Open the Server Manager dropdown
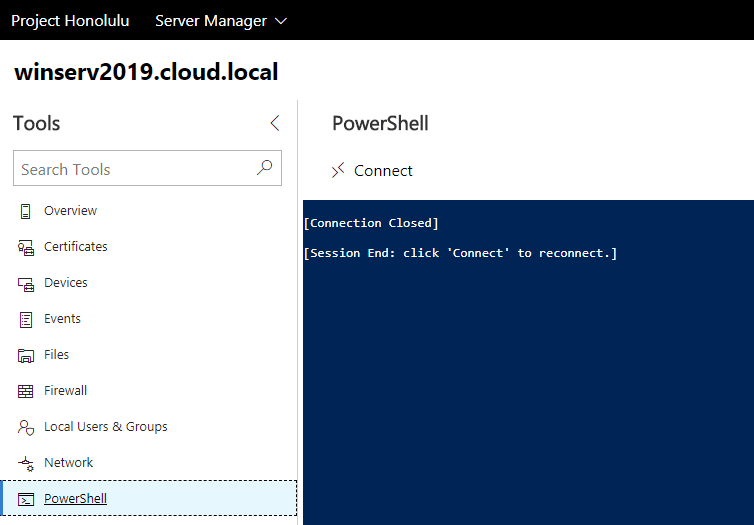 (221, 20)
